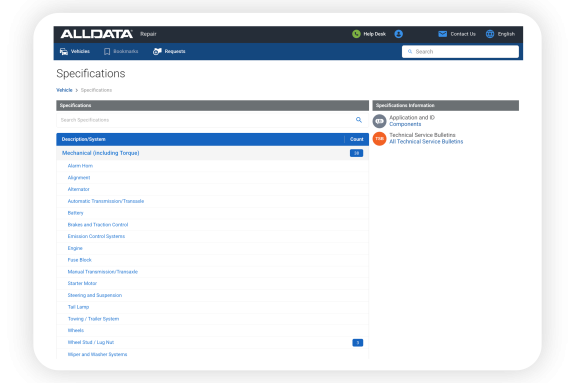Open Towing / Trailer System
The image size is (575, 383).
tap(94, 319)
